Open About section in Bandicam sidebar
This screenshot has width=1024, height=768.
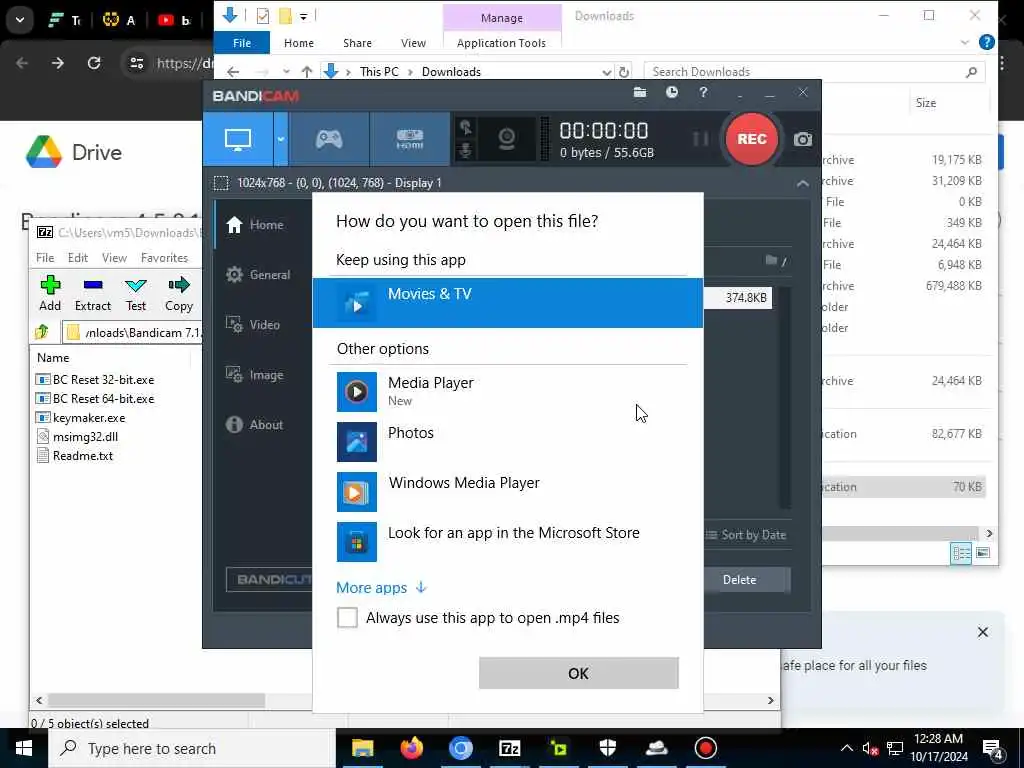[255, 424]
